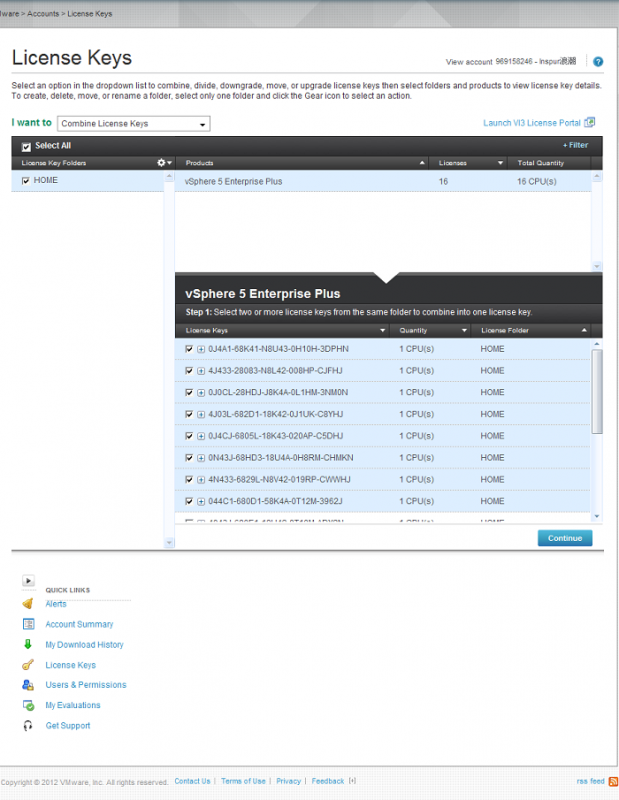Click the Continue button
This screenshot has width=619, height=800.
pos(564,538)
